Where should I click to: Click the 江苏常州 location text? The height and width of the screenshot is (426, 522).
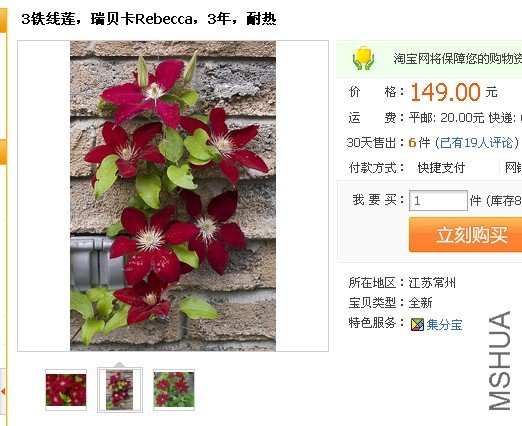(432, 283)
